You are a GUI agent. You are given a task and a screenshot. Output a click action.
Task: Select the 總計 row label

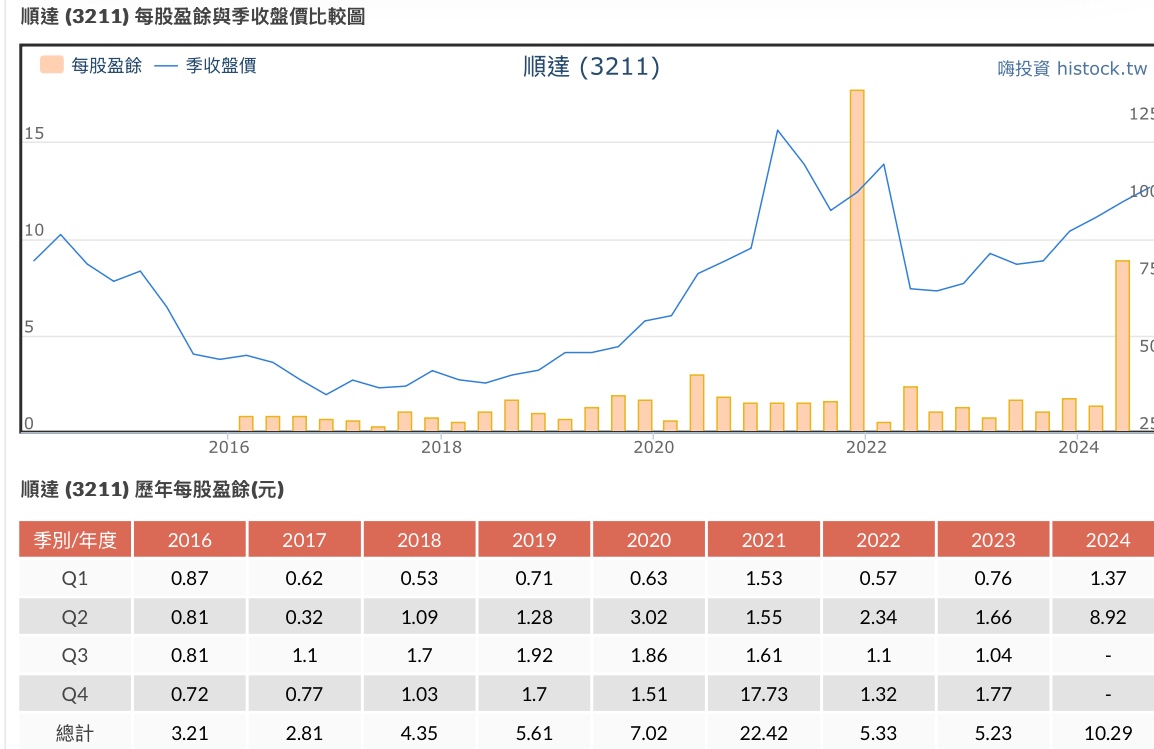76,733
